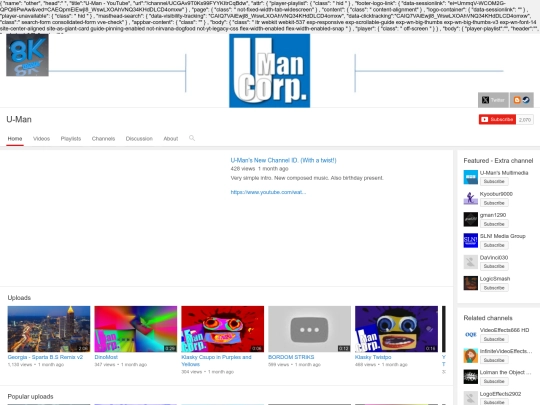This screenshot has width=540, height=405.
Task: Play the Georgia city skyline thumbnail
Action: point(49,329)
